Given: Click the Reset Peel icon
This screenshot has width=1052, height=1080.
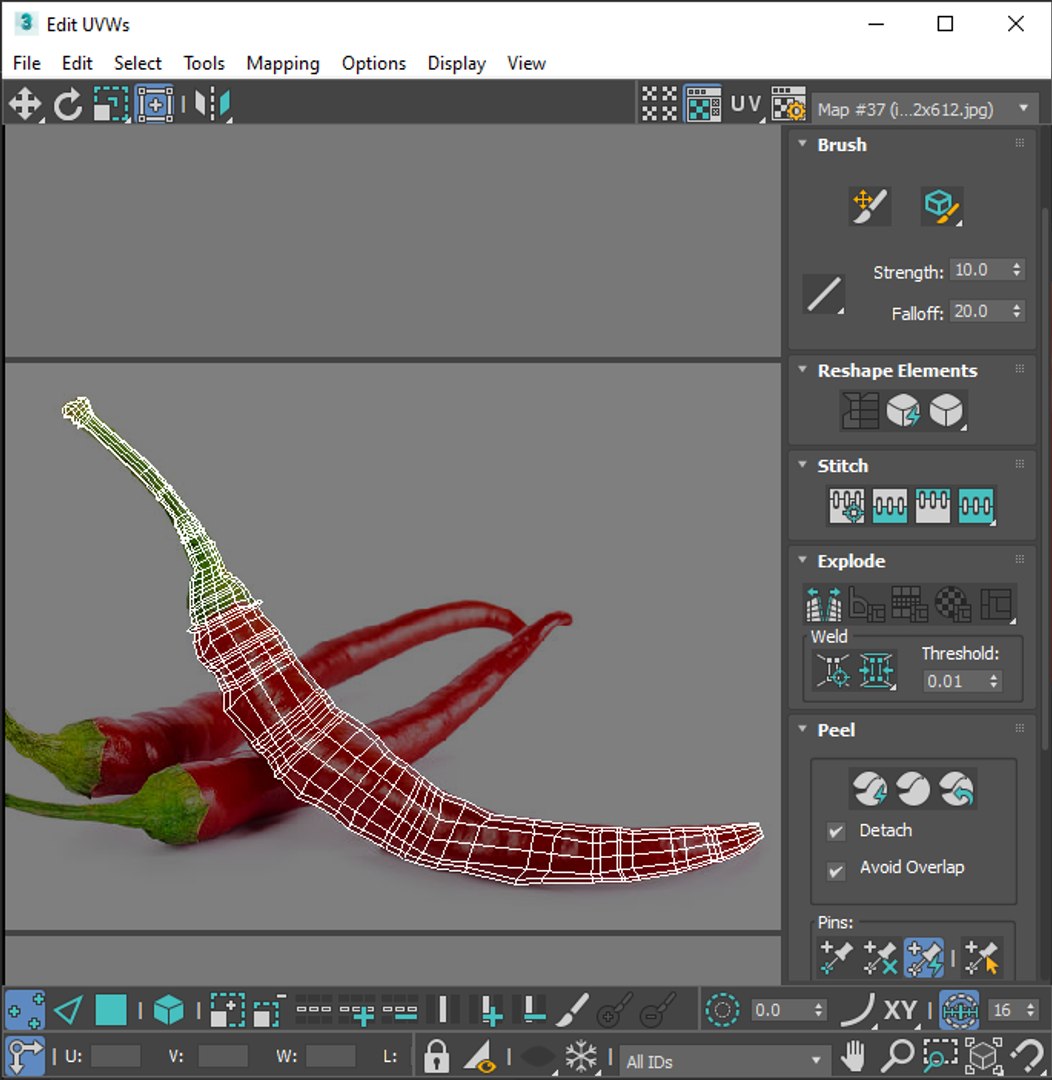Looking at the screenshot, I should coord(956,789).
